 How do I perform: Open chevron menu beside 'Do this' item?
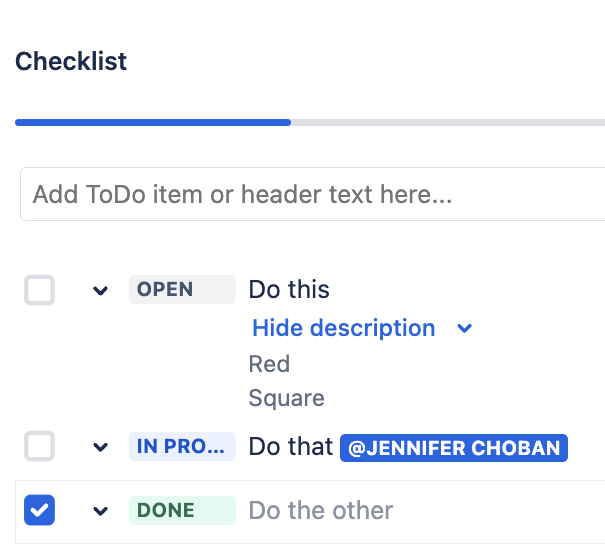tap(100, 291)
